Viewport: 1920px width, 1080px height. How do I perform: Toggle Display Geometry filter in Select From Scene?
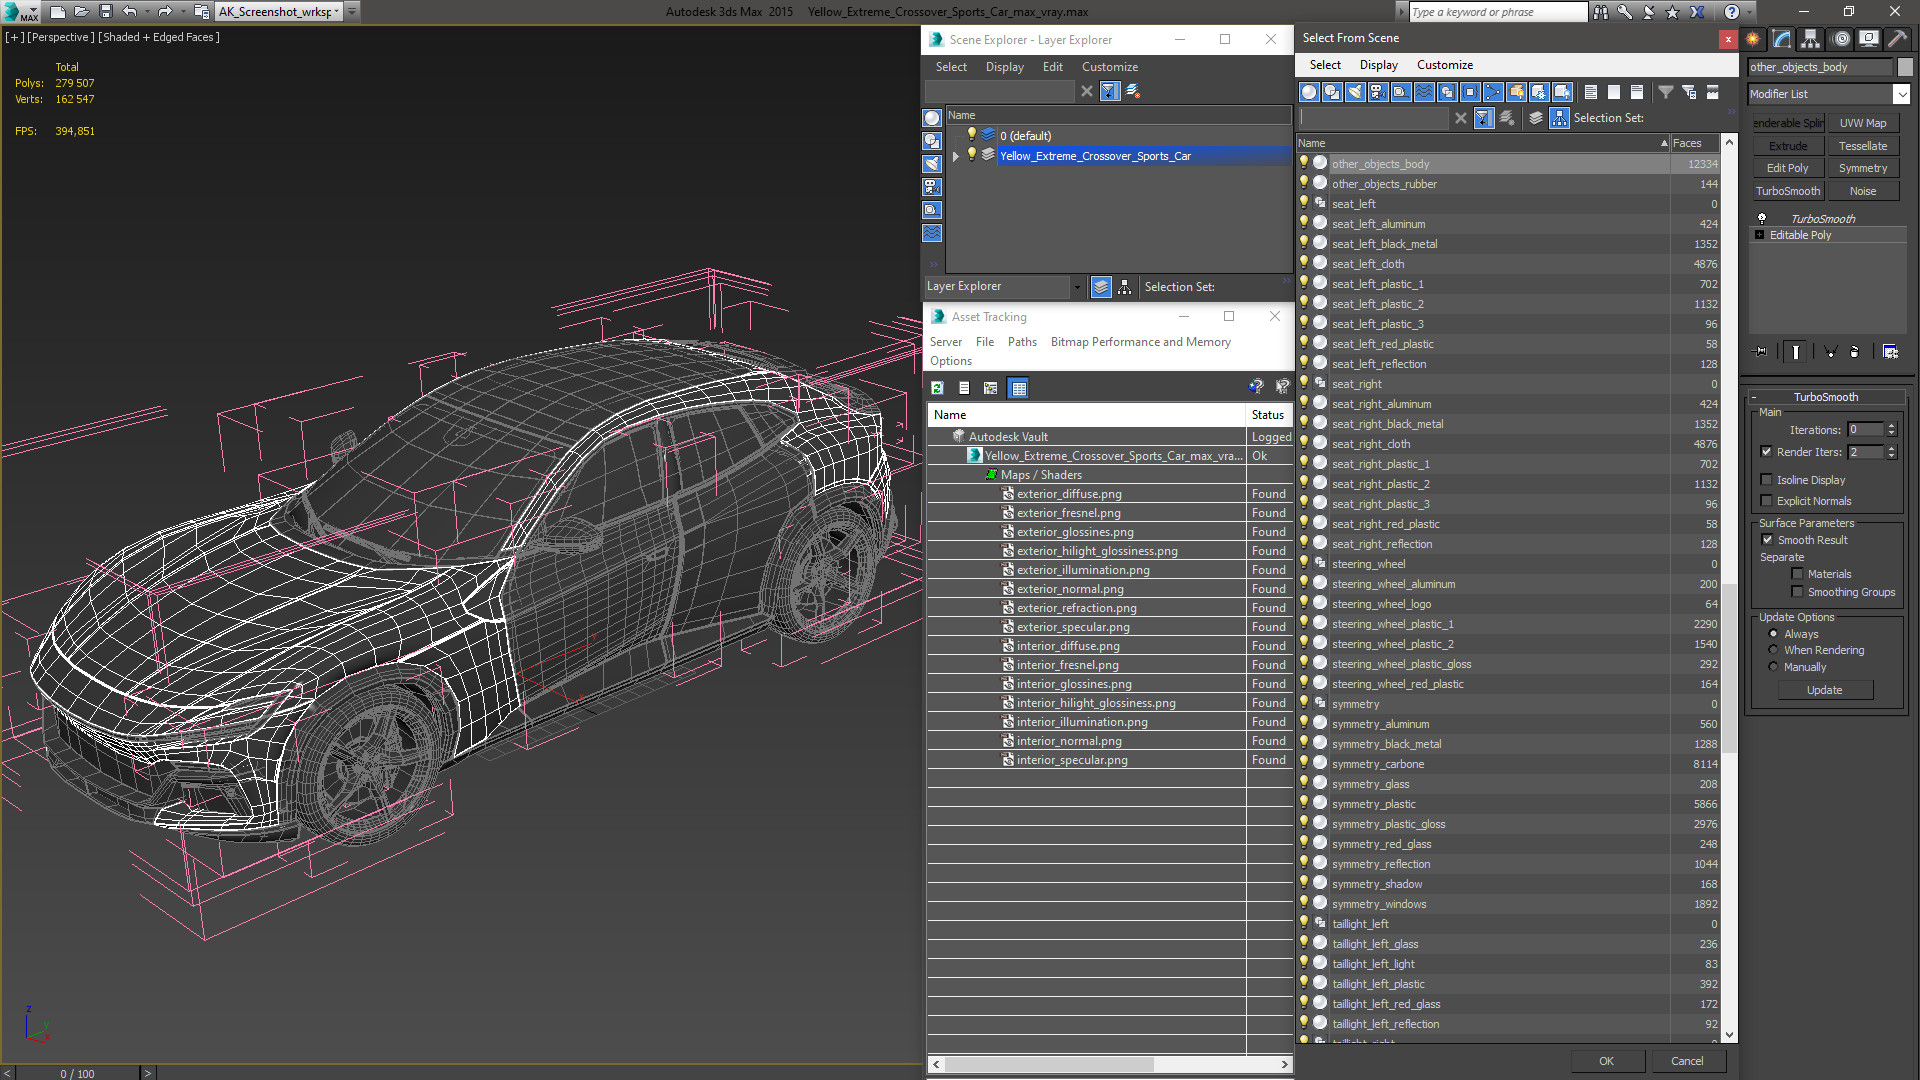click(1309, 92)
